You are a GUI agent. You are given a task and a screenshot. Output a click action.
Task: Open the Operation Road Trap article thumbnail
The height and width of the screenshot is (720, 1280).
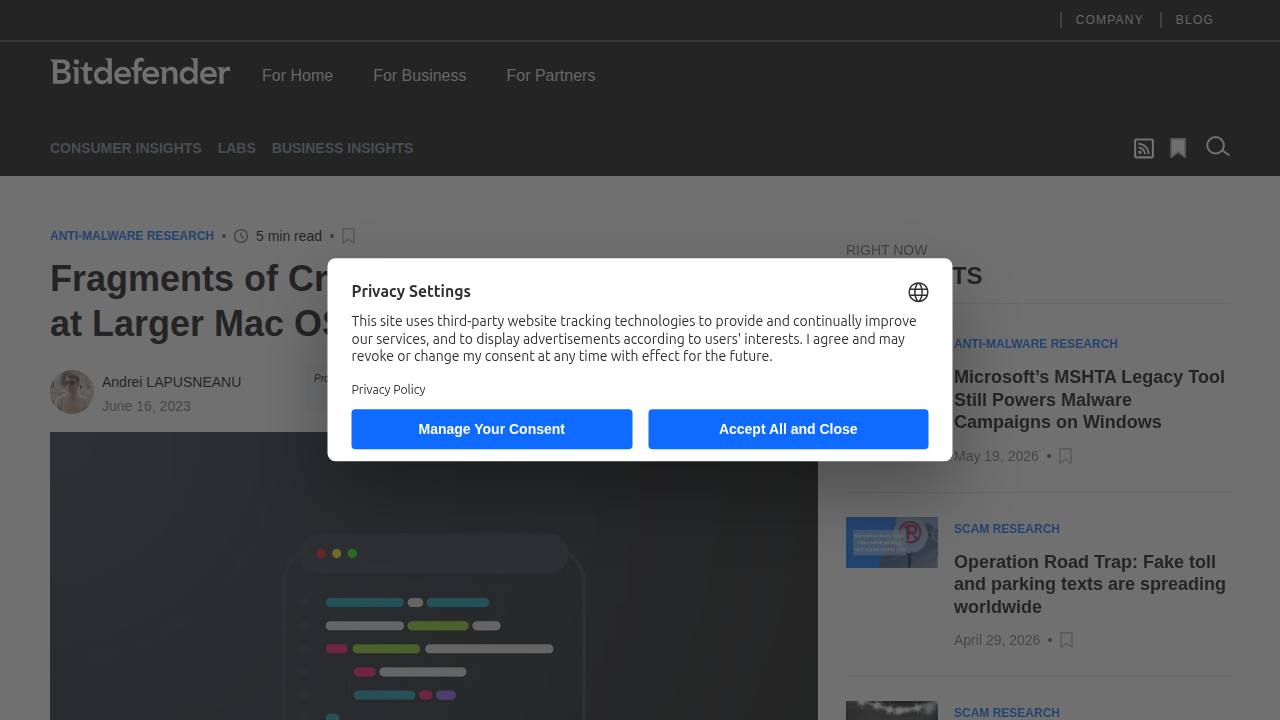[892, 542]
